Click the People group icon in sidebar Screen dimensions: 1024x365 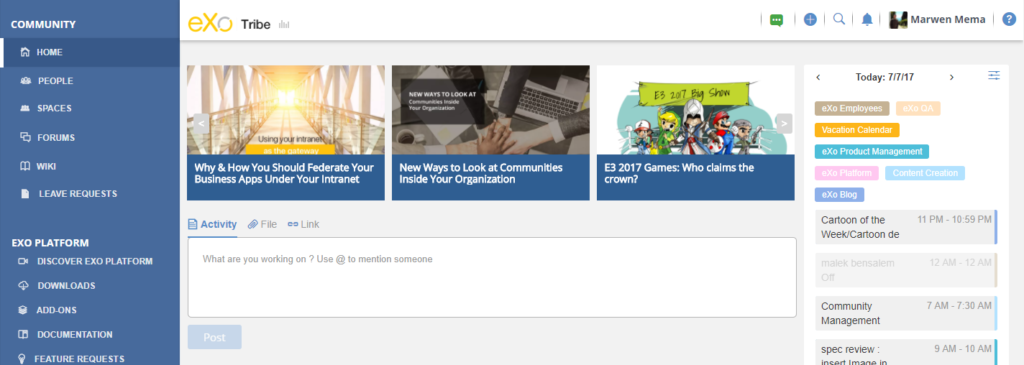click(x=25, y=81)
